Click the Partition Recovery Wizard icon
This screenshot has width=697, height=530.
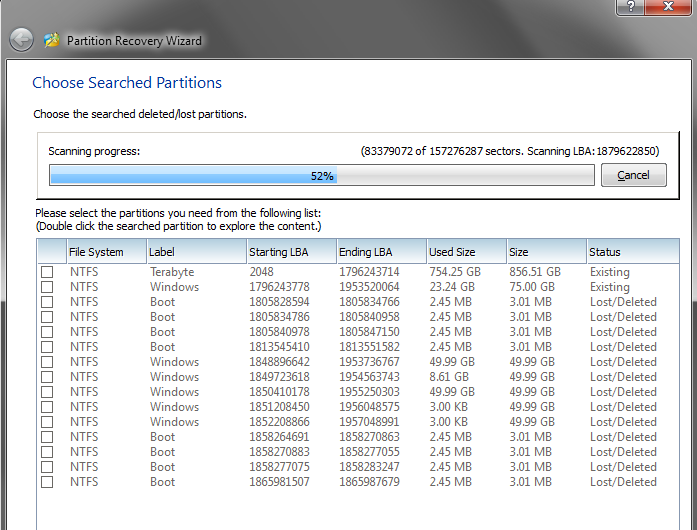(52, 40)
